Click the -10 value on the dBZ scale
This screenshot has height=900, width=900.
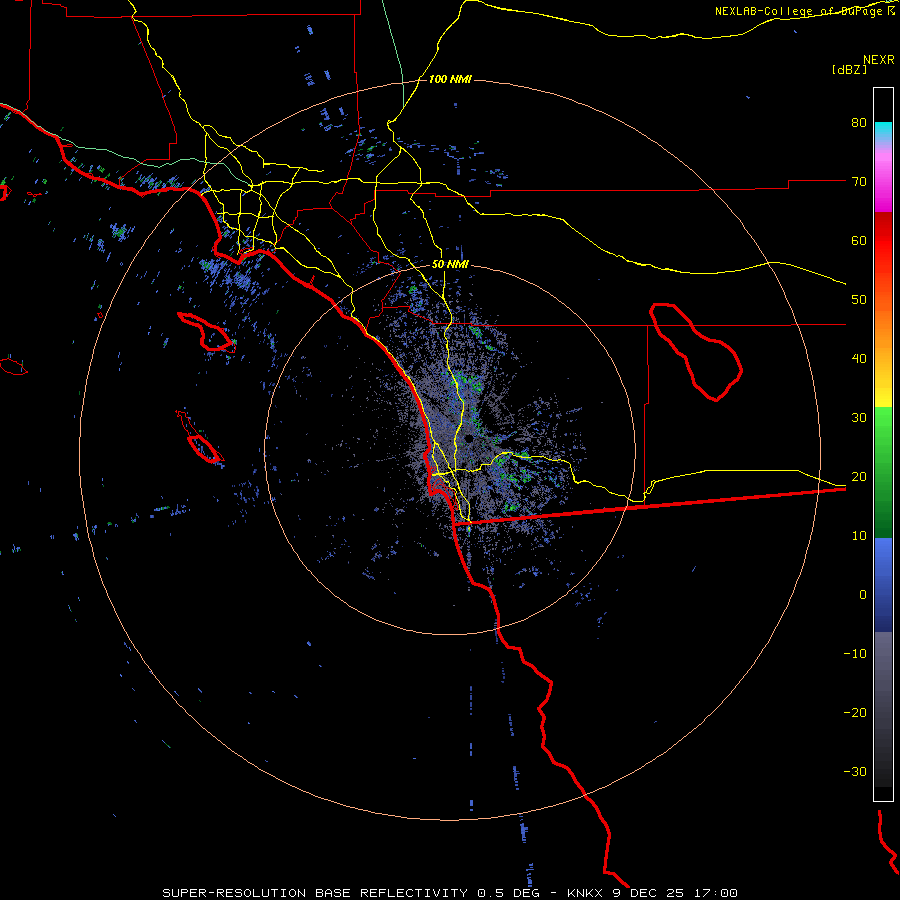point(855,654)
